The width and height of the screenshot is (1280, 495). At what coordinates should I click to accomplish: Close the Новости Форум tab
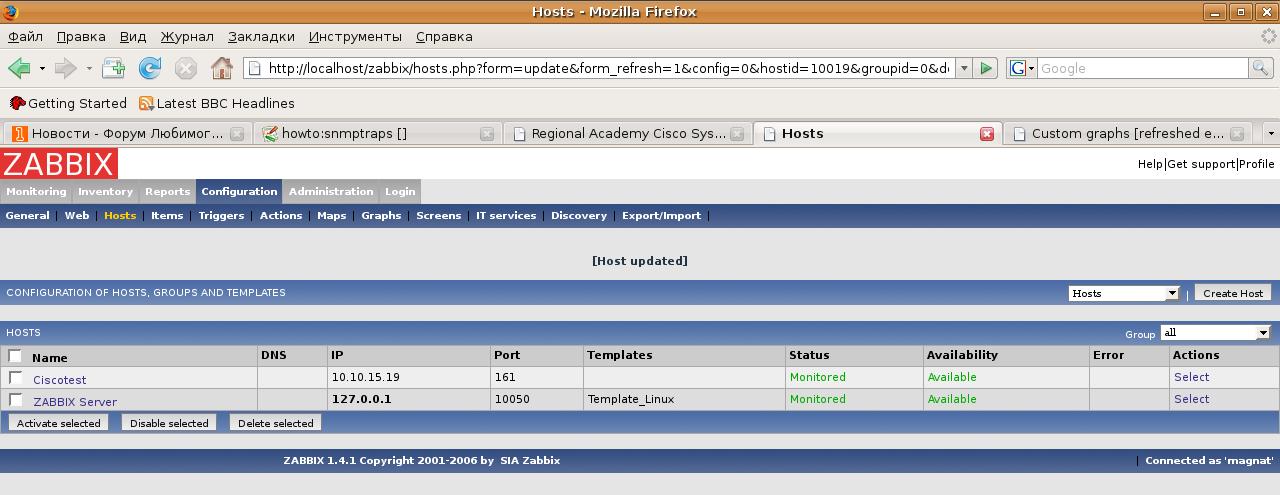pyautogui.click(x=237, y=134)
